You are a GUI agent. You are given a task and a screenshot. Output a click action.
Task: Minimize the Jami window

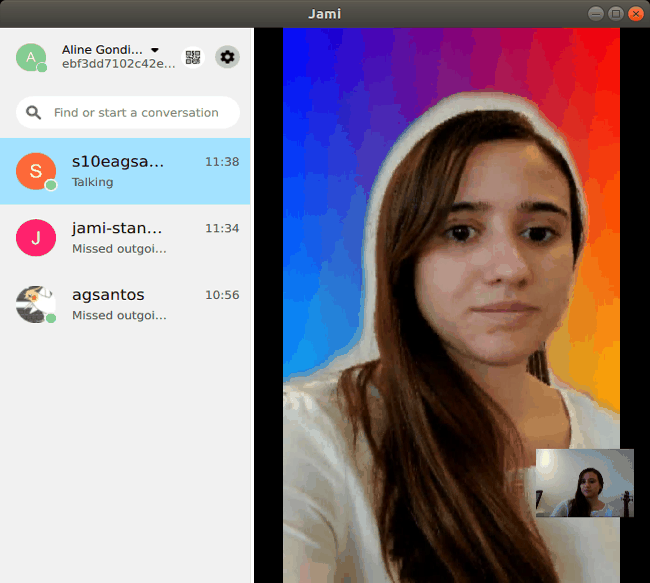click(596, 13)
